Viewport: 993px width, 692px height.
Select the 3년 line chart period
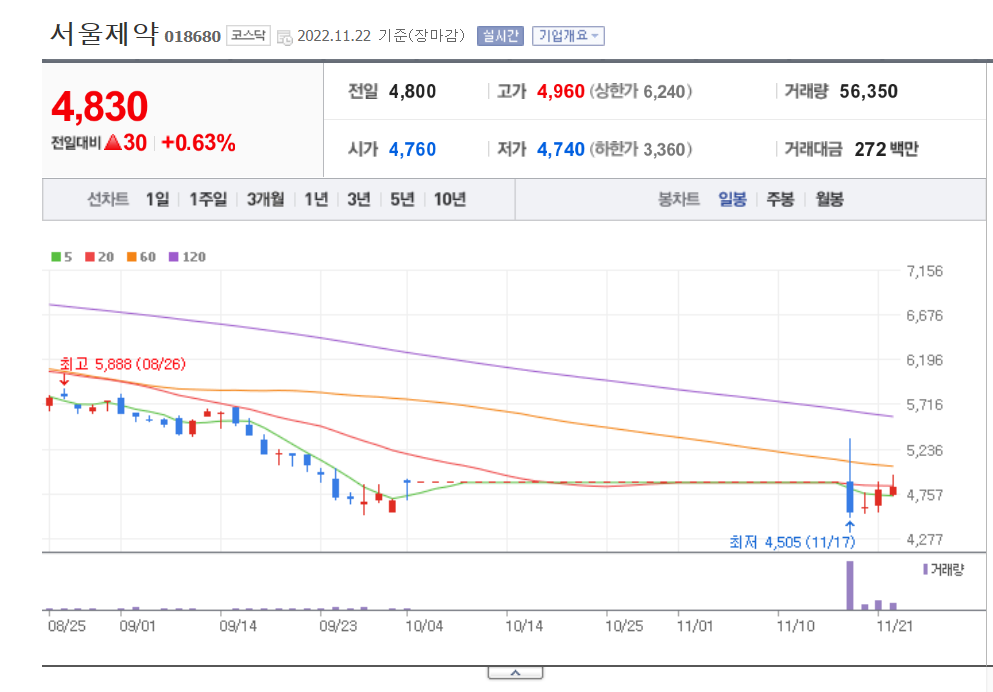click(x=358, y=199)
